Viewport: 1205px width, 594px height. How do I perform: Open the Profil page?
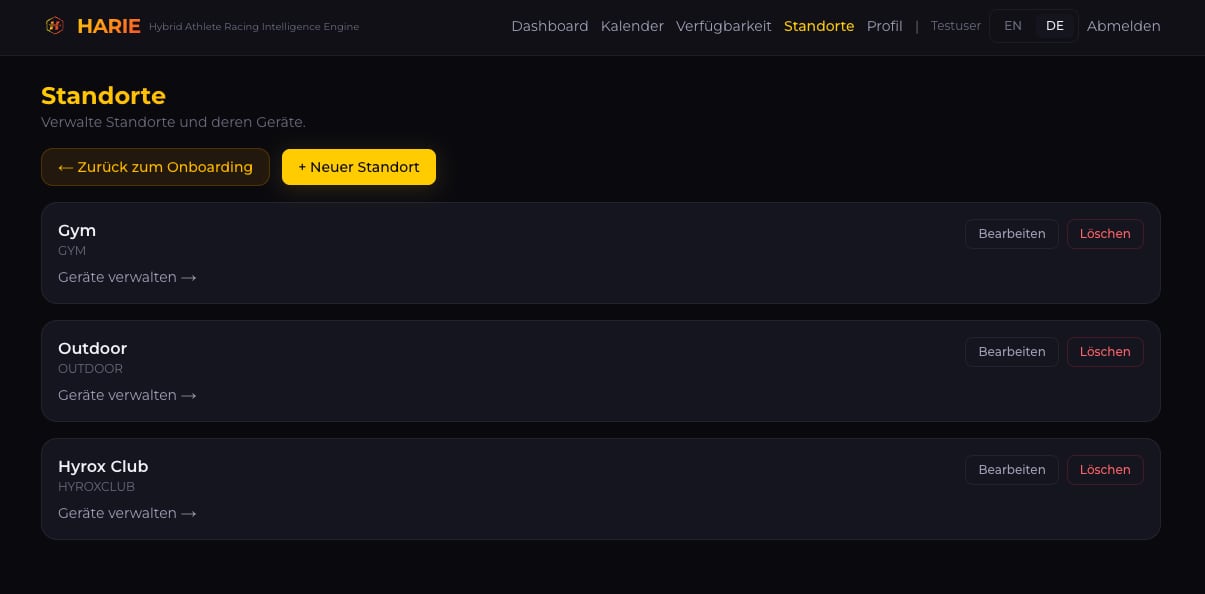884,26
